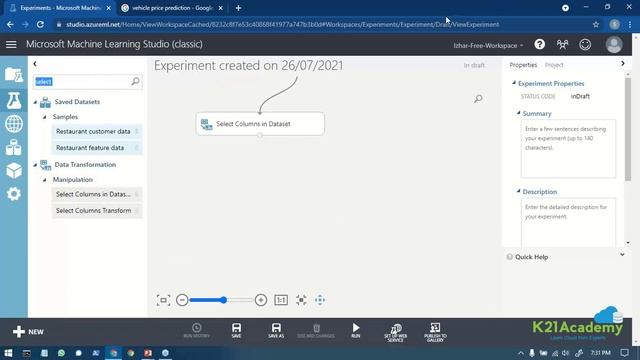This screenshot has width=640, height=360.
Task: Click the module search magnifier icon
Action: pos(135,82)
